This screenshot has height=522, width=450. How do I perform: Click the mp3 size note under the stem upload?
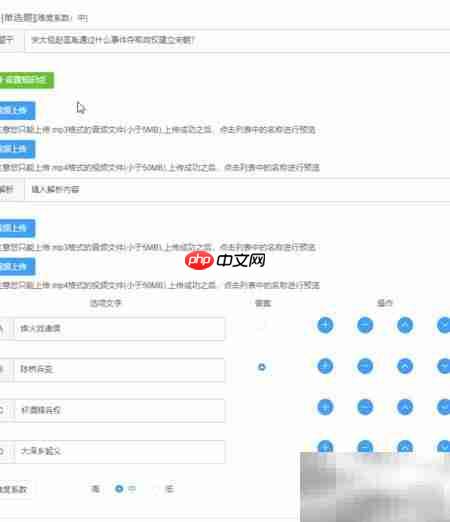click(158, 129)
